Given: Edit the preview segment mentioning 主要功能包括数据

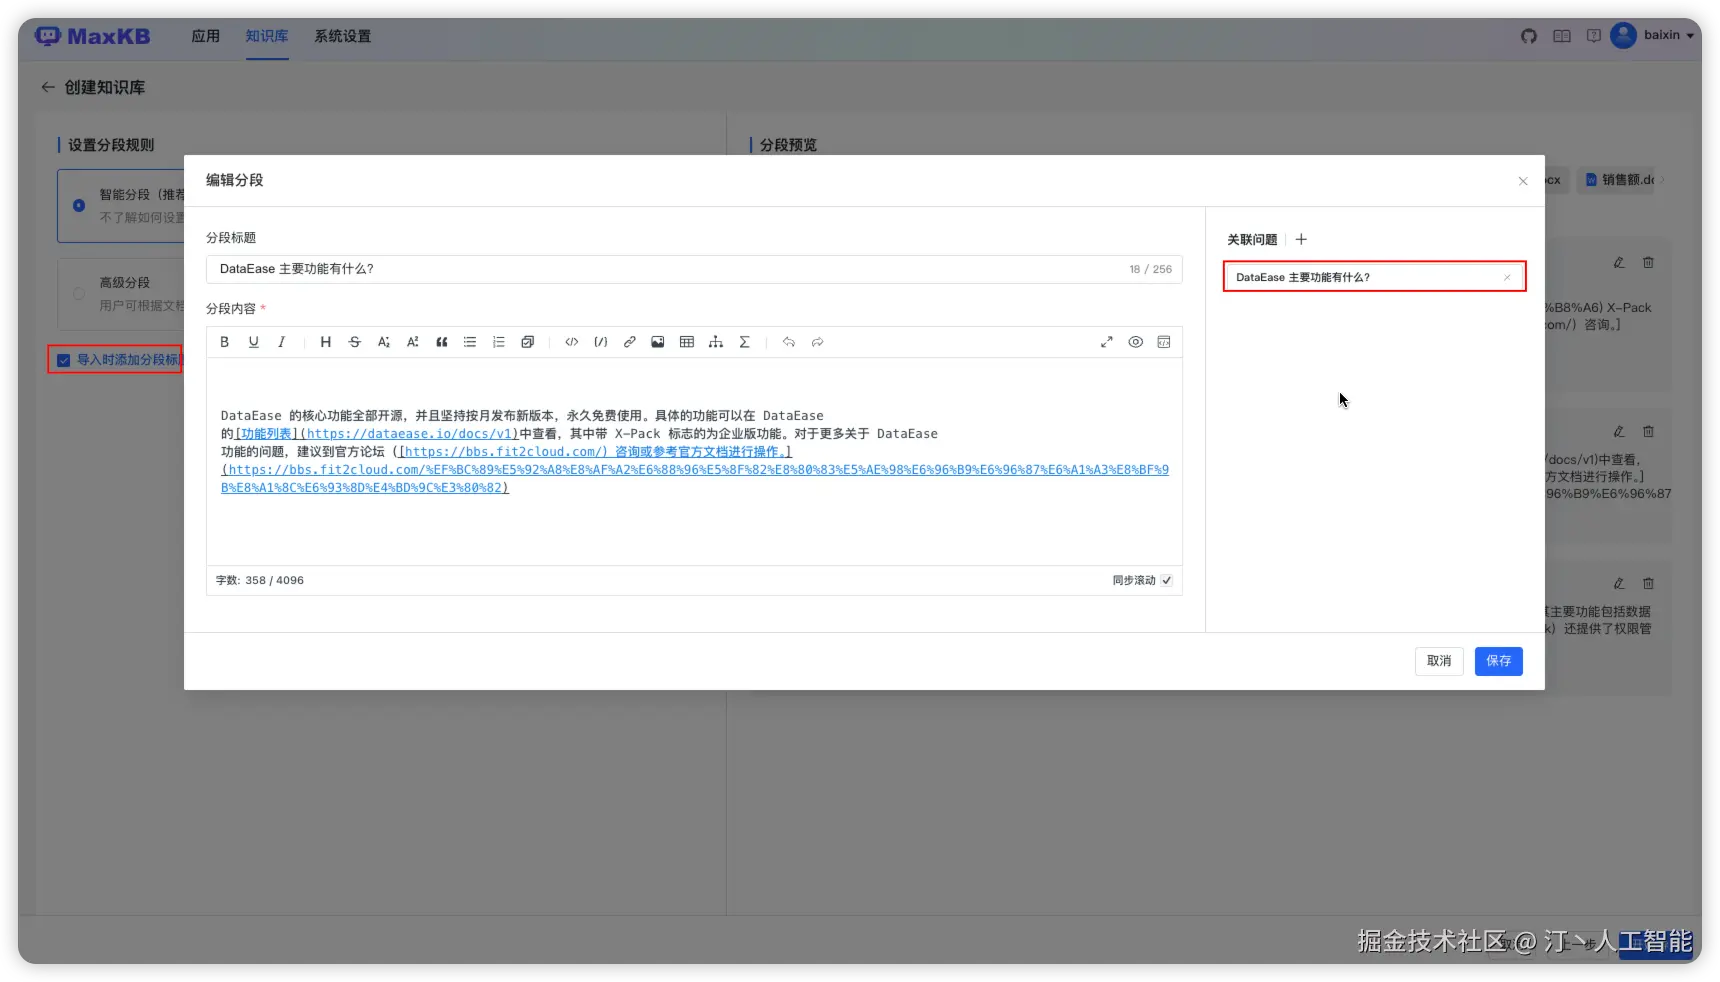Looking at the screenshot, I should [1619, 583].
